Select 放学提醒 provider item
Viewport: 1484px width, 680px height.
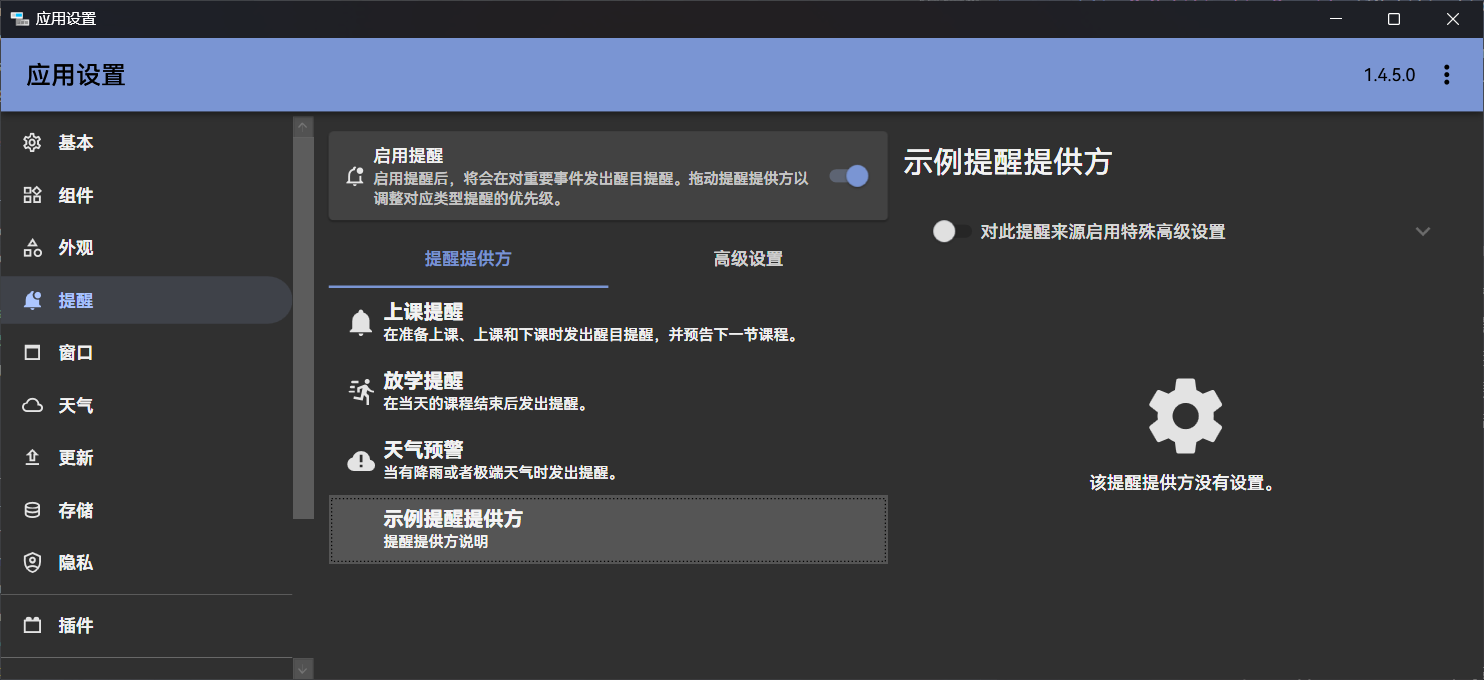607,391
